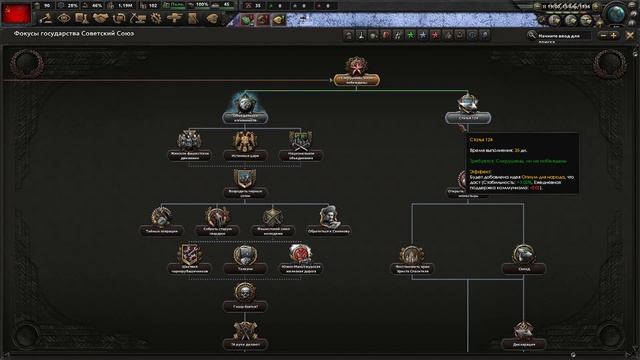This screenshot has width=640, height=360.
Task: Toggle the green star focus filter
Action: pyautogui.click(x=410, y=36)
